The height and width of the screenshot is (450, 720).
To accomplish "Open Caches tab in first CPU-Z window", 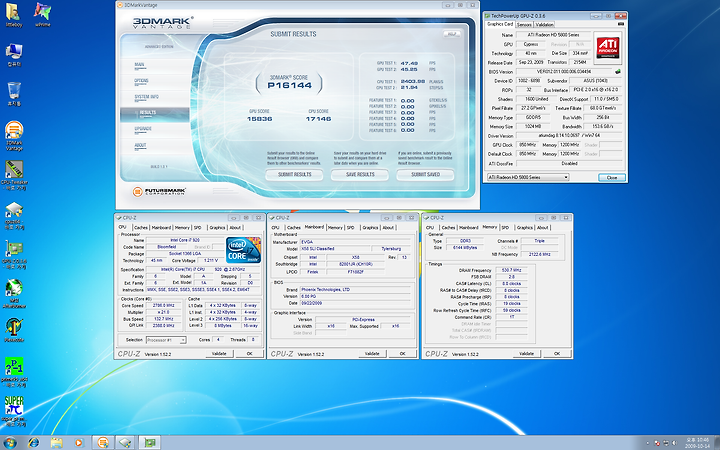I will tap(141, 227).
